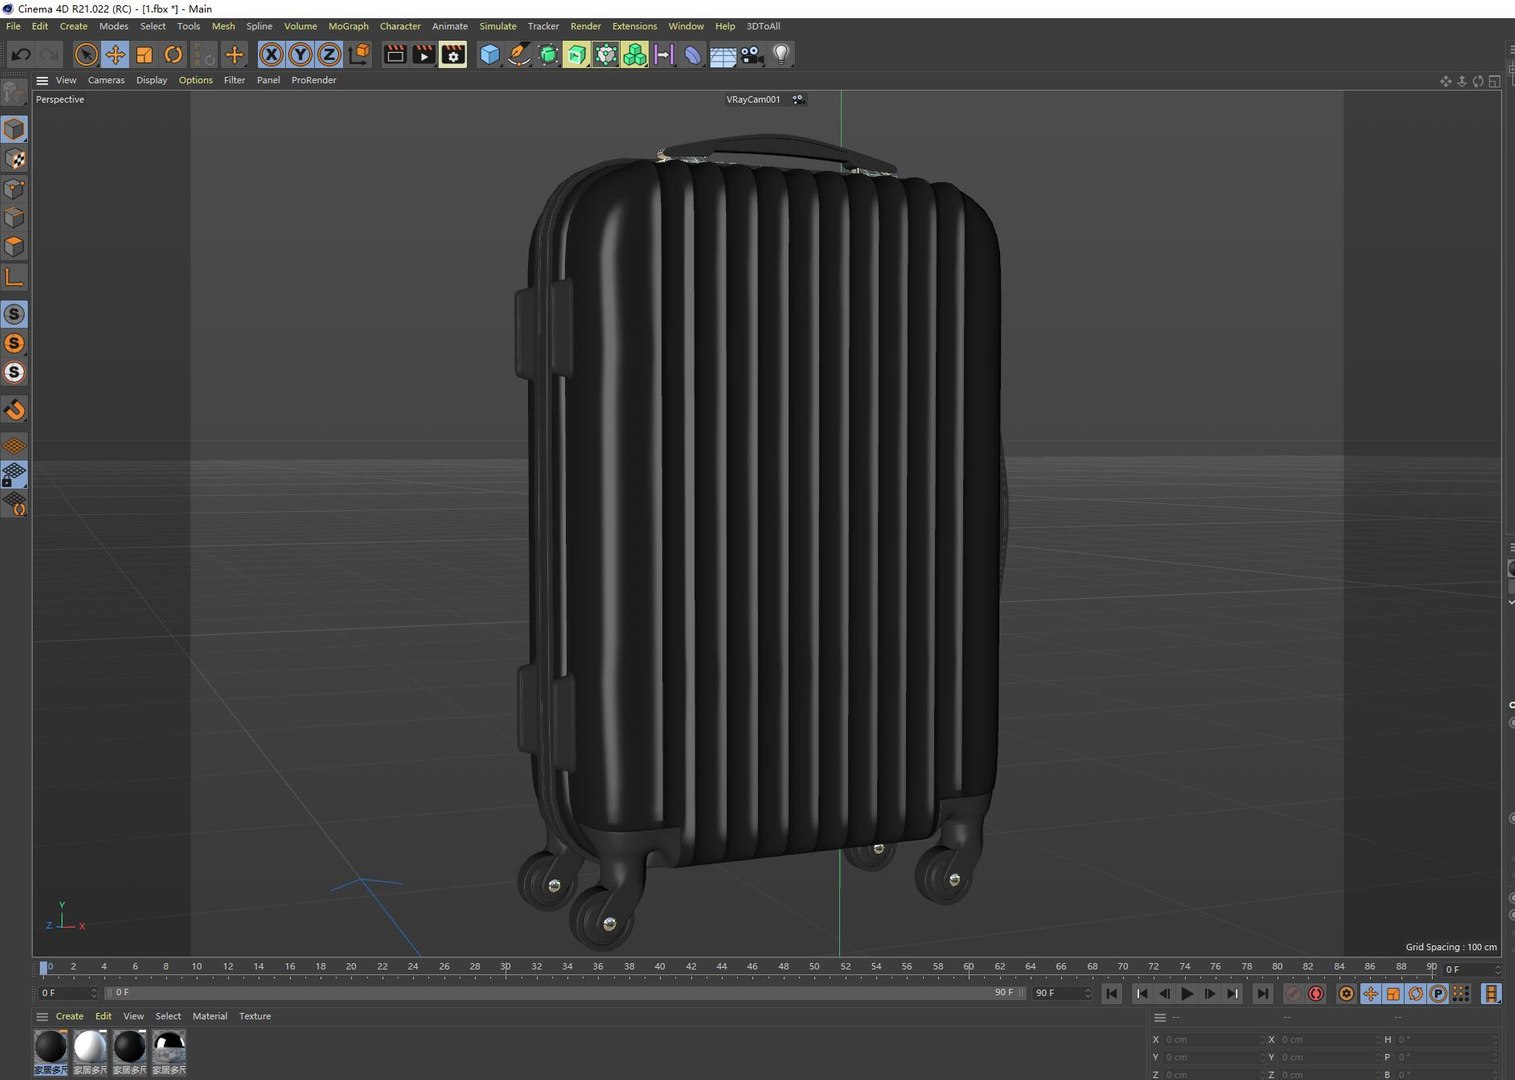This screenshot has height=1080, width=1515.
Task: Select the white material sphere thumbnail
Action: [90, 1047]
